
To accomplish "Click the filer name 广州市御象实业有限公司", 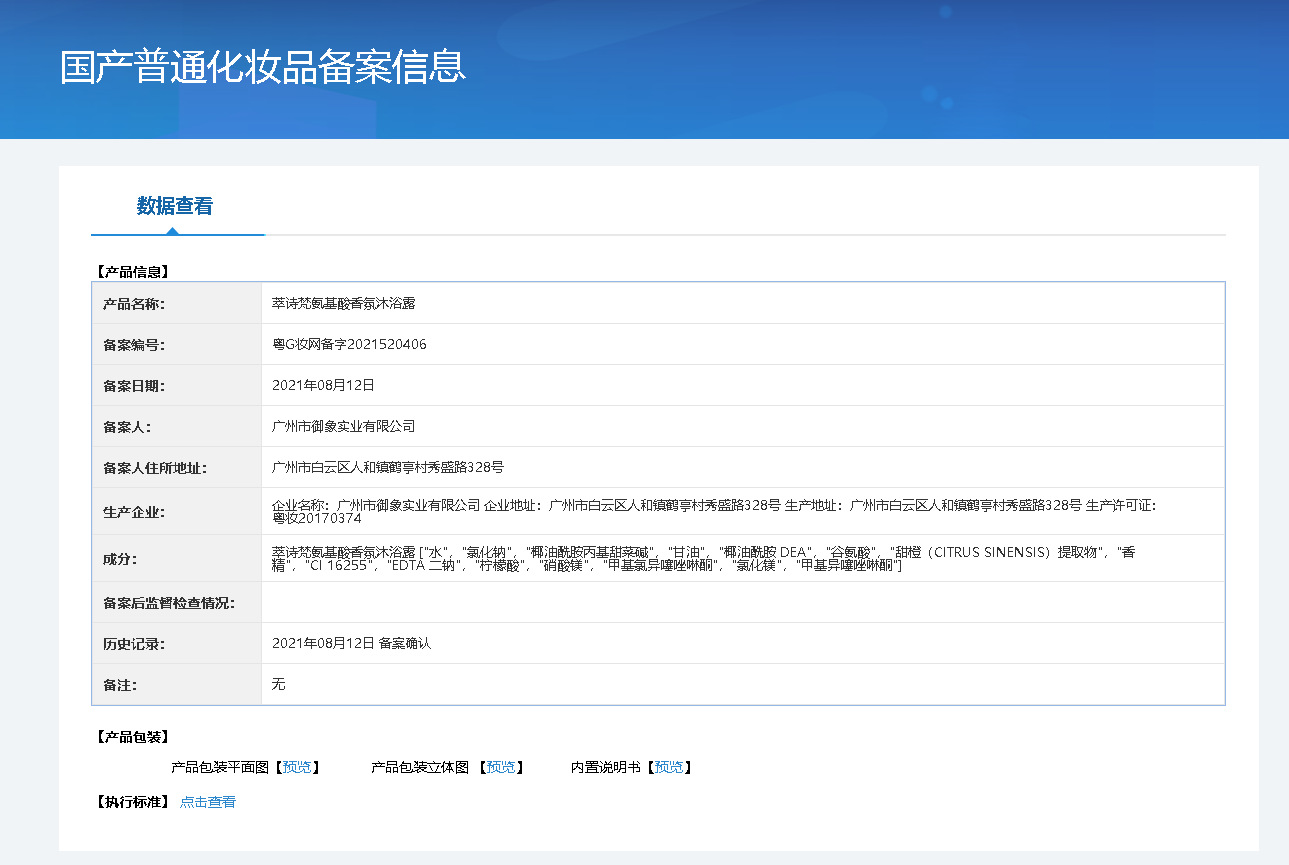I will coord(343,426).
